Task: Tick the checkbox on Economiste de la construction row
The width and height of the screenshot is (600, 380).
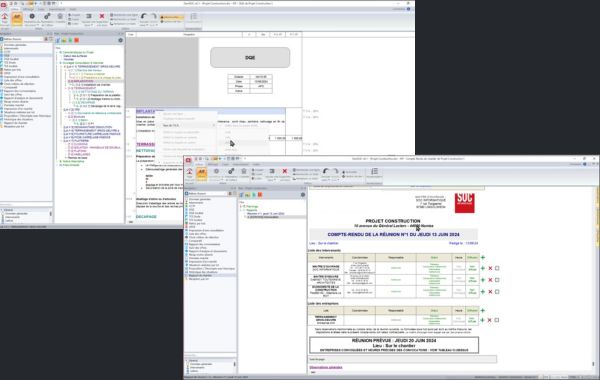Action: pos(497,292)
